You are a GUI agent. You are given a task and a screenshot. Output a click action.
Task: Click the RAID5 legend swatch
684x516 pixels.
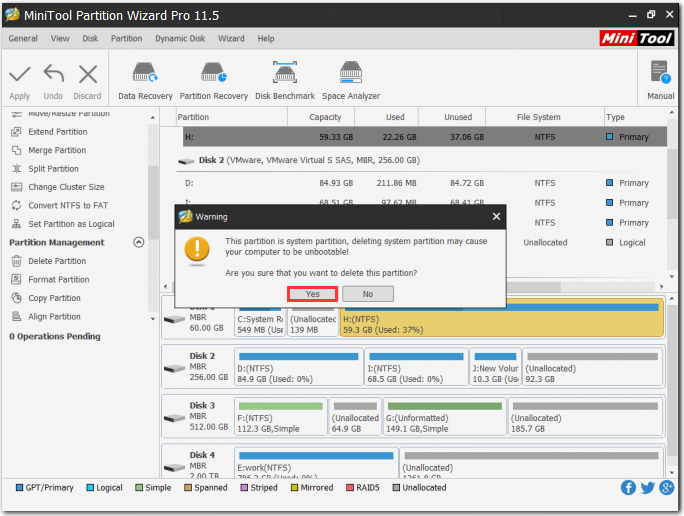349,488
